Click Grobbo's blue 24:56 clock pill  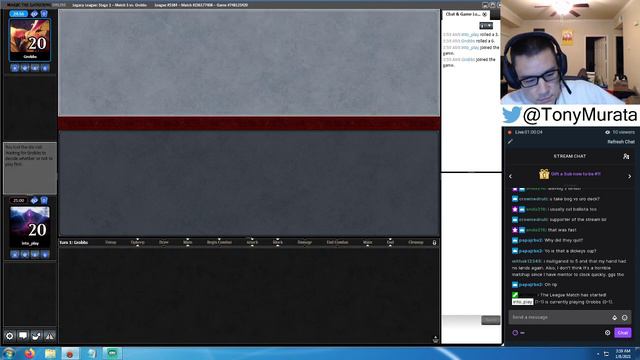[x=19, y=13]
